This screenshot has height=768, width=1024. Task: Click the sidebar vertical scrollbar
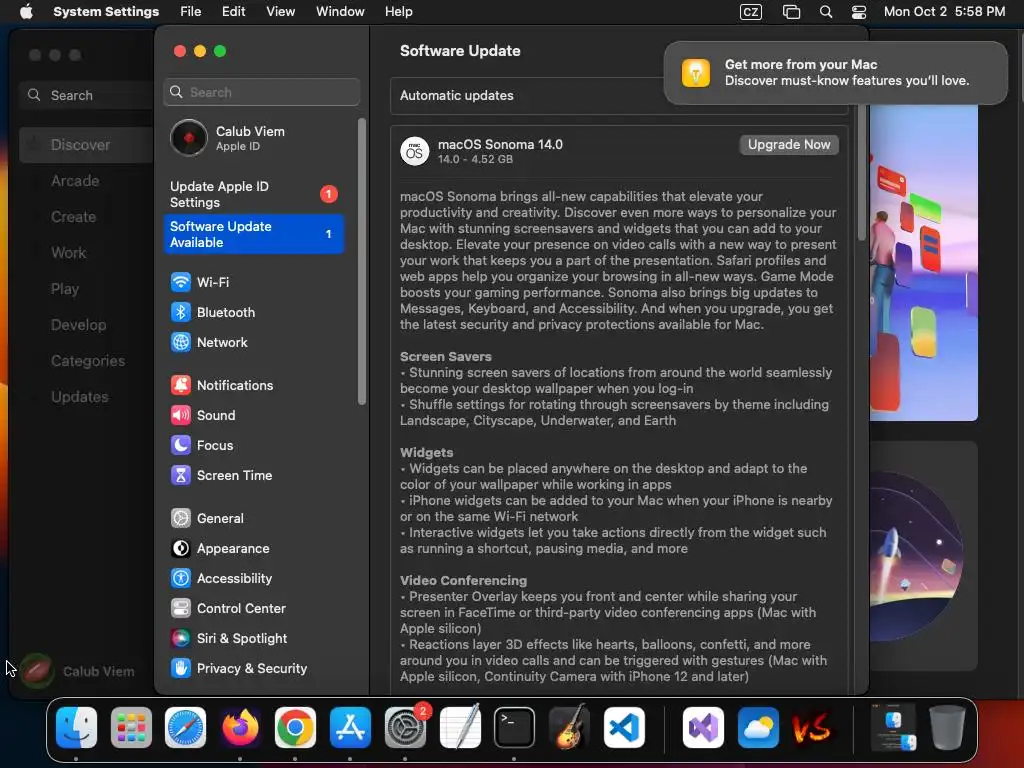362,261
